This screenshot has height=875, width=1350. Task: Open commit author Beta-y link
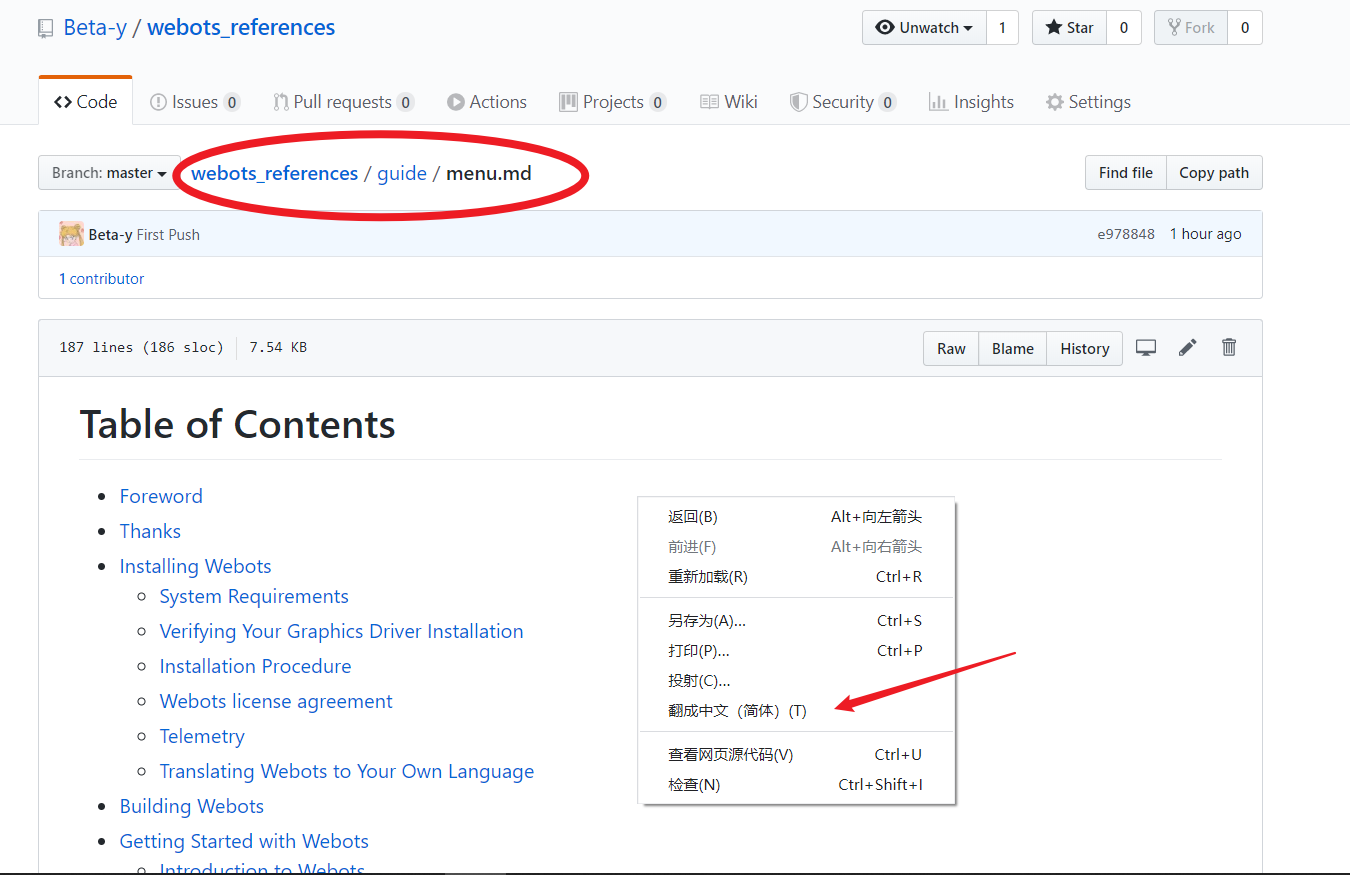click(110, 234)
